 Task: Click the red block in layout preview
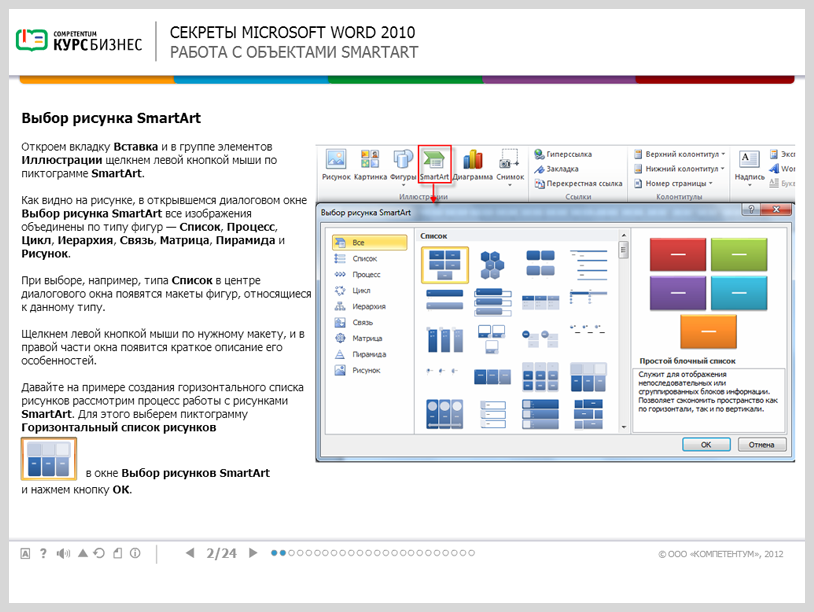click(x=677, y=254)
